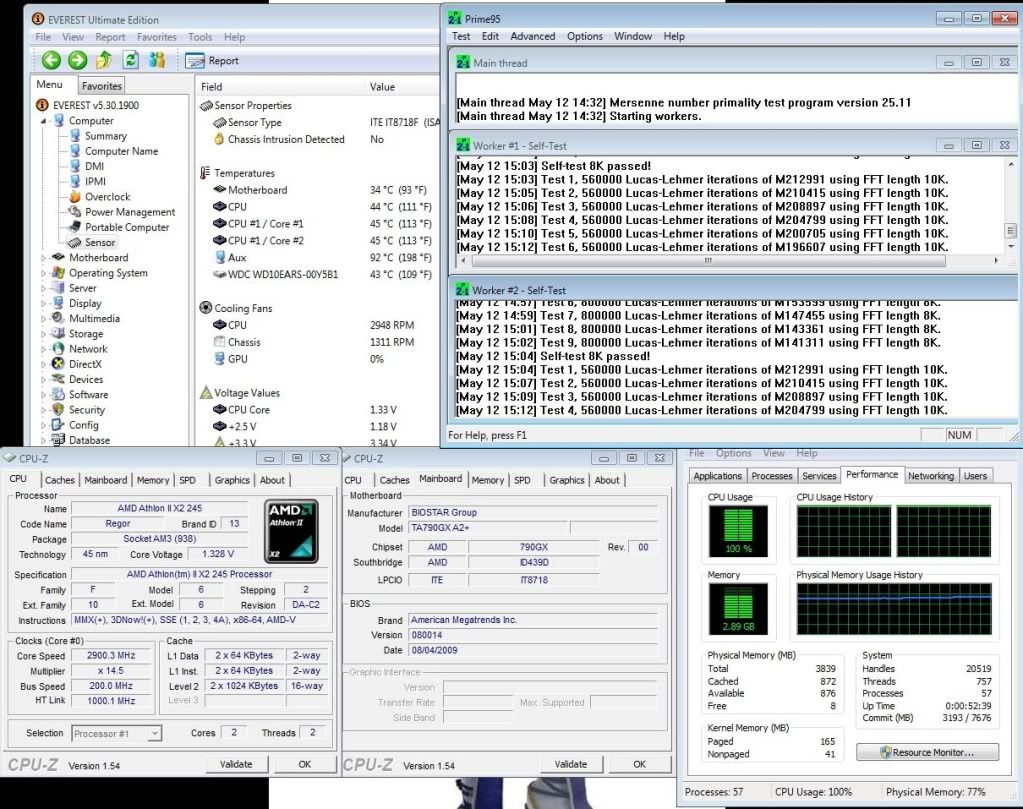Screen dimensions: 1023x809
Task: Click the users icon in EVEREST toolbar
Action: [x=157, y=60]
